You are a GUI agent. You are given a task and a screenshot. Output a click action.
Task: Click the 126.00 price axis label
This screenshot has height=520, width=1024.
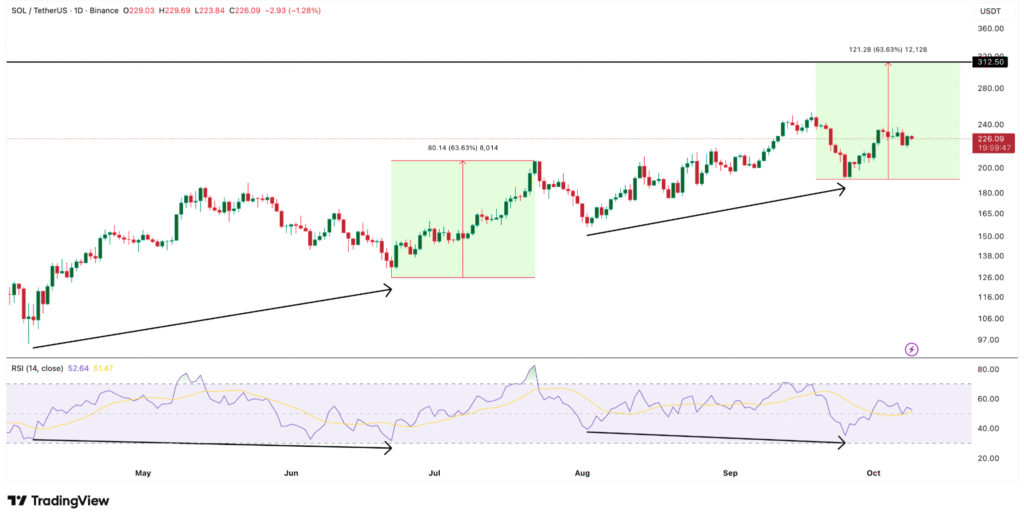click(991, 278)
